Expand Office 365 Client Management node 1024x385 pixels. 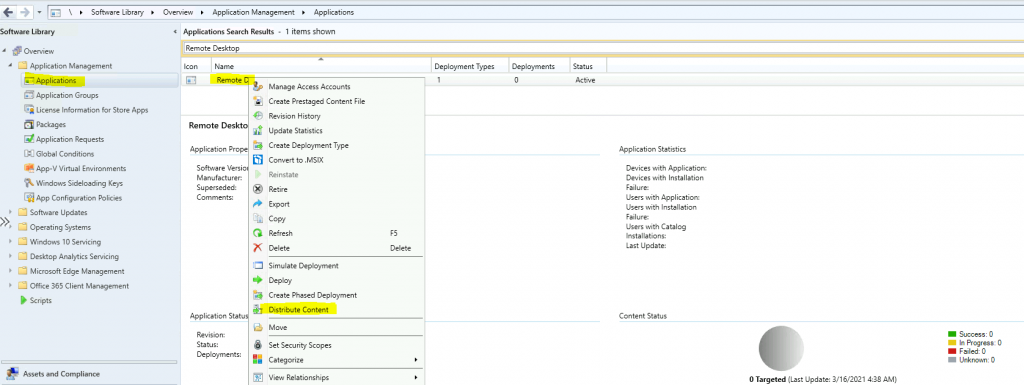coord(10,286)
